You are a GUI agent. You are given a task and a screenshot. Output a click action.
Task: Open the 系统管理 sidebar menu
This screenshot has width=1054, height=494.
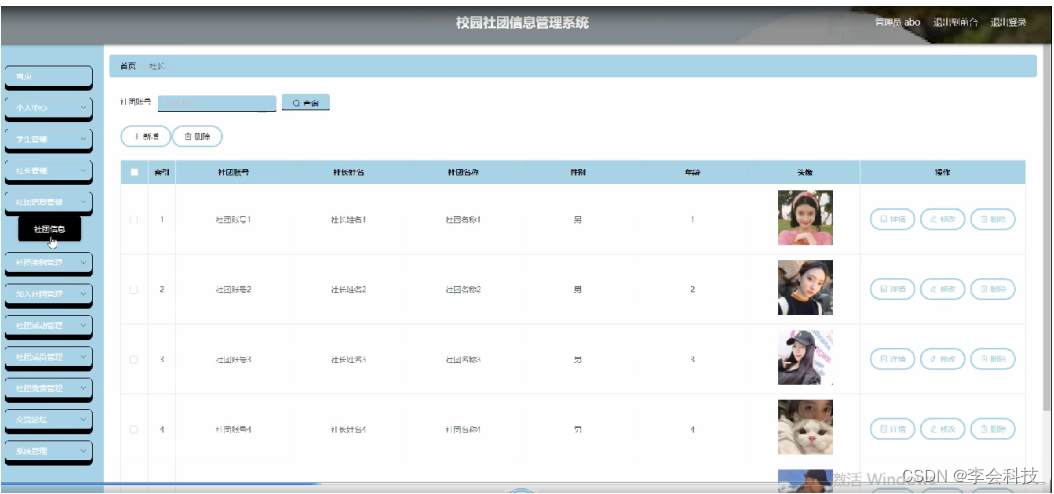pyautogui.click(x=48, y=450)
